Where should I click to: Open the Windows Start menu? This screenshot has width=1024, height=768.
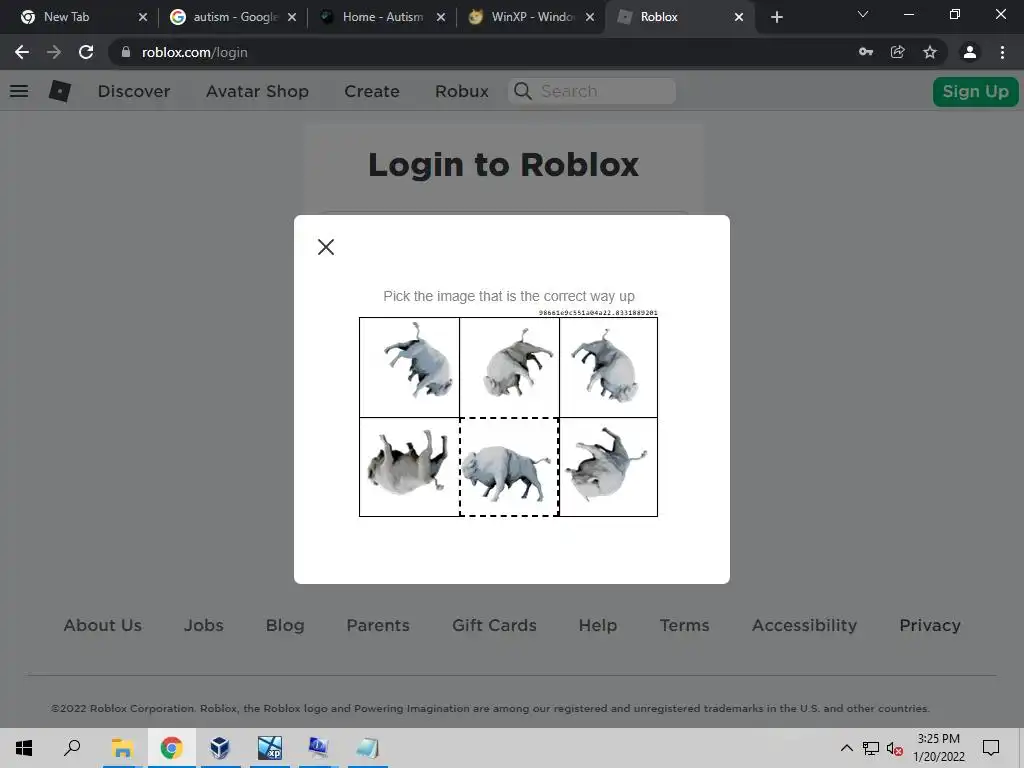tap(24, 748)
